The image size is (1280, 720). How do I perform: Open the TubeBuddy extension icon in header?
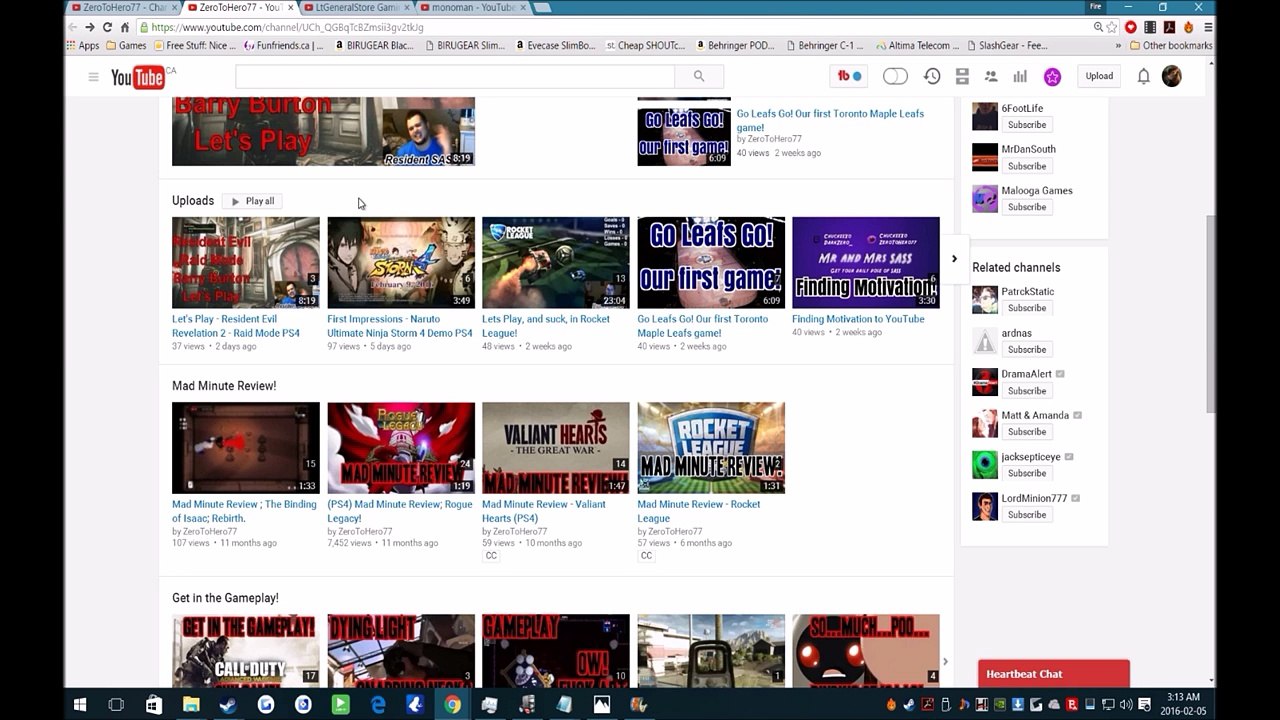[849, 76]
